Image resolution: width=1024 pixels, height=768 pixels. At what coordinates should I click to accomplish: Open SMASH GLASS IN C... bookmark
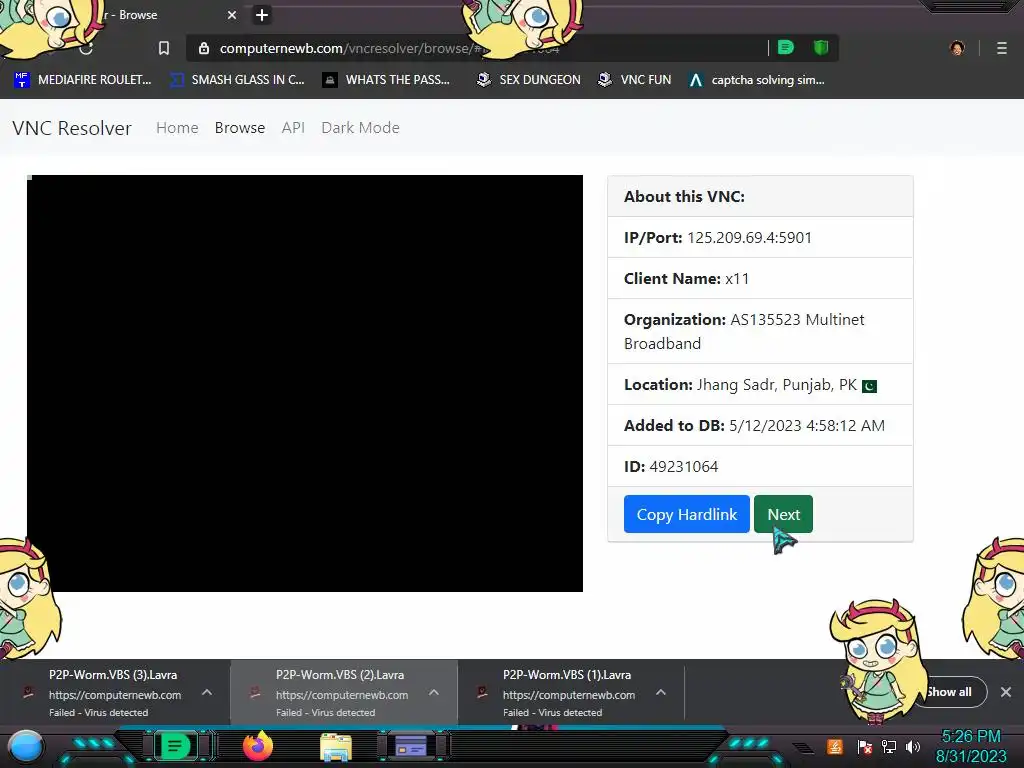(238, 80)
